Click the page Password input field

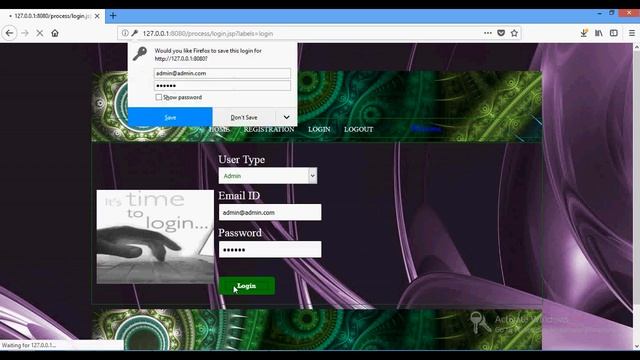pos(270,249)
